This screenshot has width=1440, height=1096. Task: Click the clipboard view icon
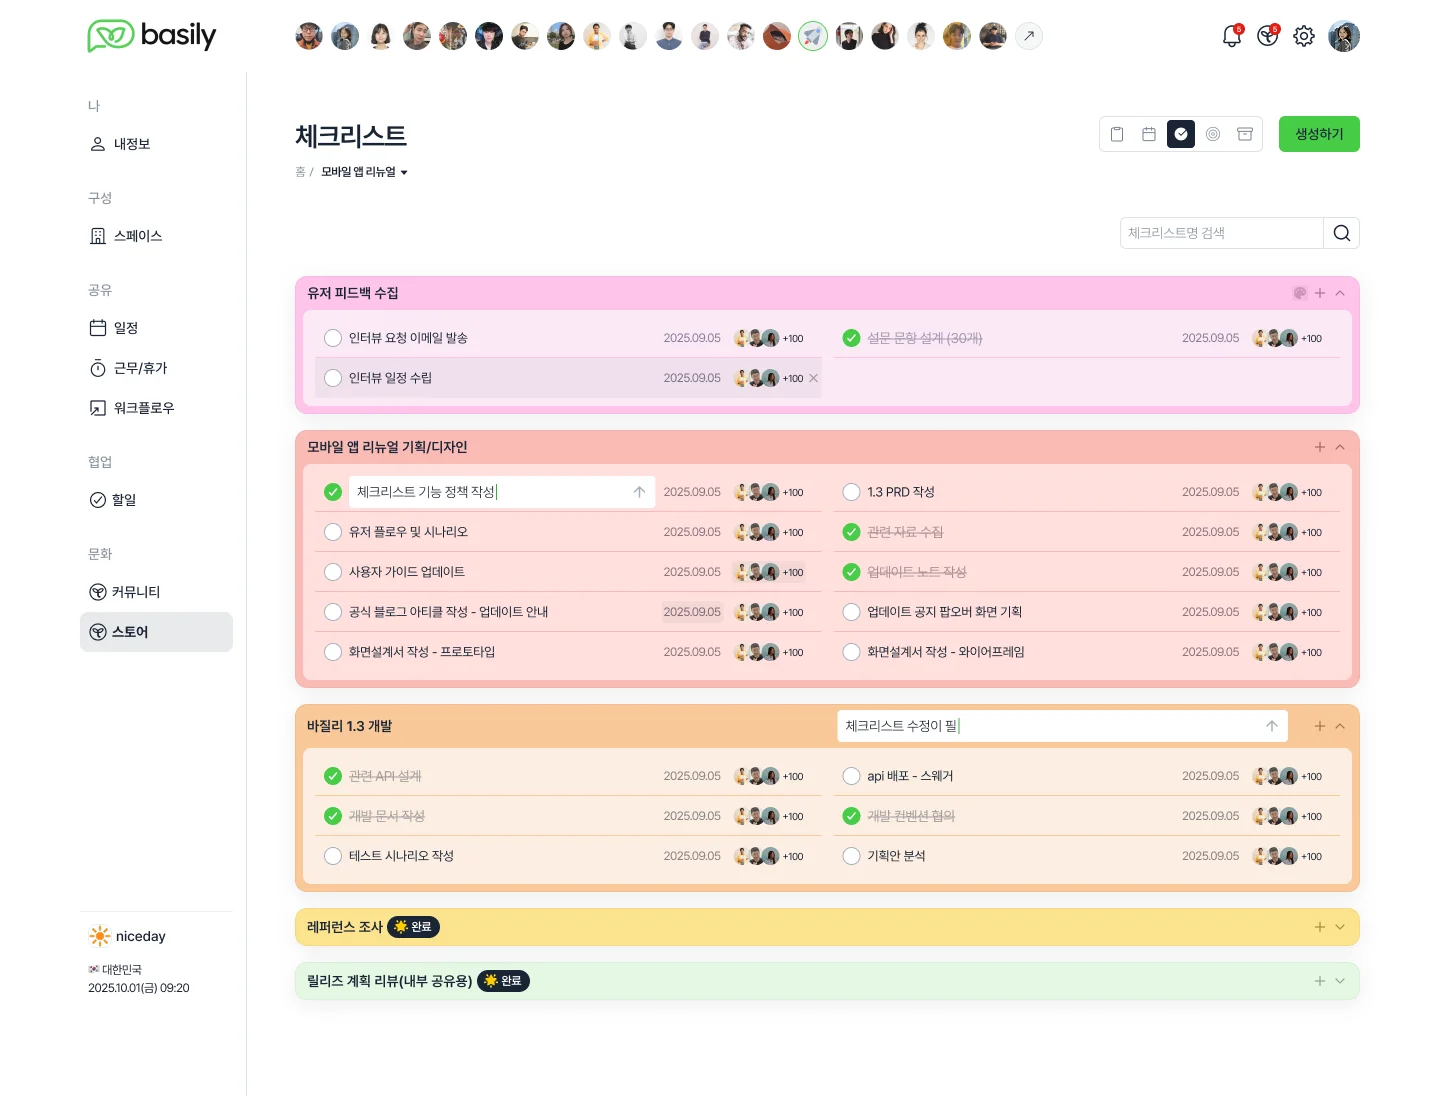[1117, 134]
